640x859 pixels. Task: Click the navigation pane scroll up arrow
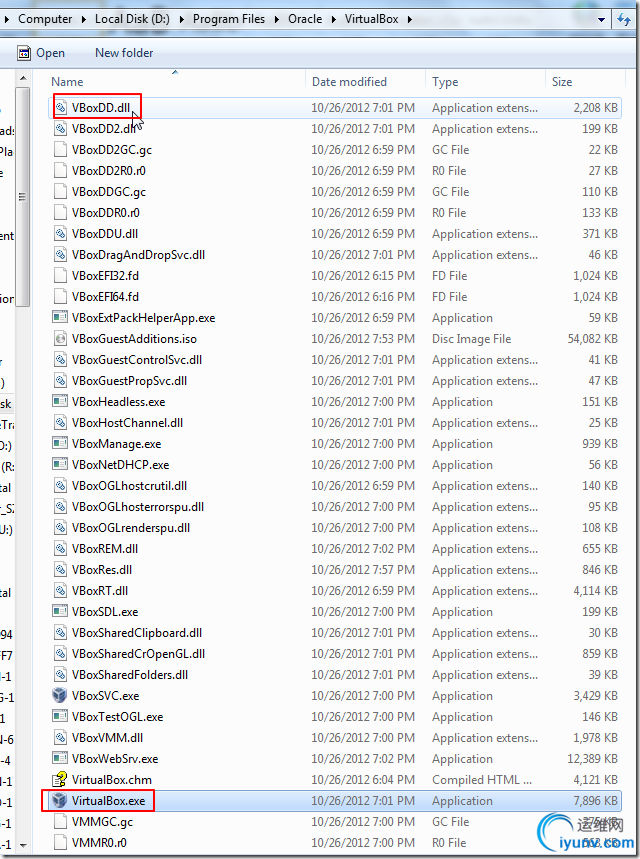point(23,79)
